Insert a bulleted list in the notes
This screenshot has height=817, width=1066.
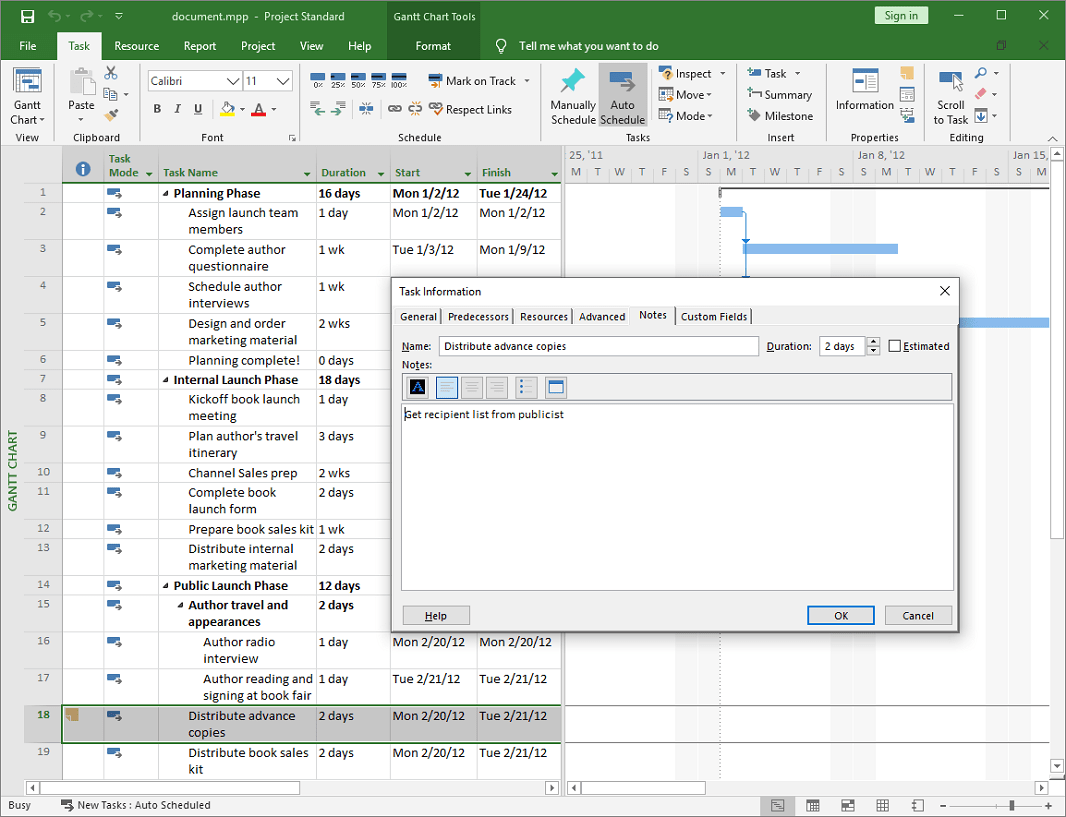[x=526, y=387]
